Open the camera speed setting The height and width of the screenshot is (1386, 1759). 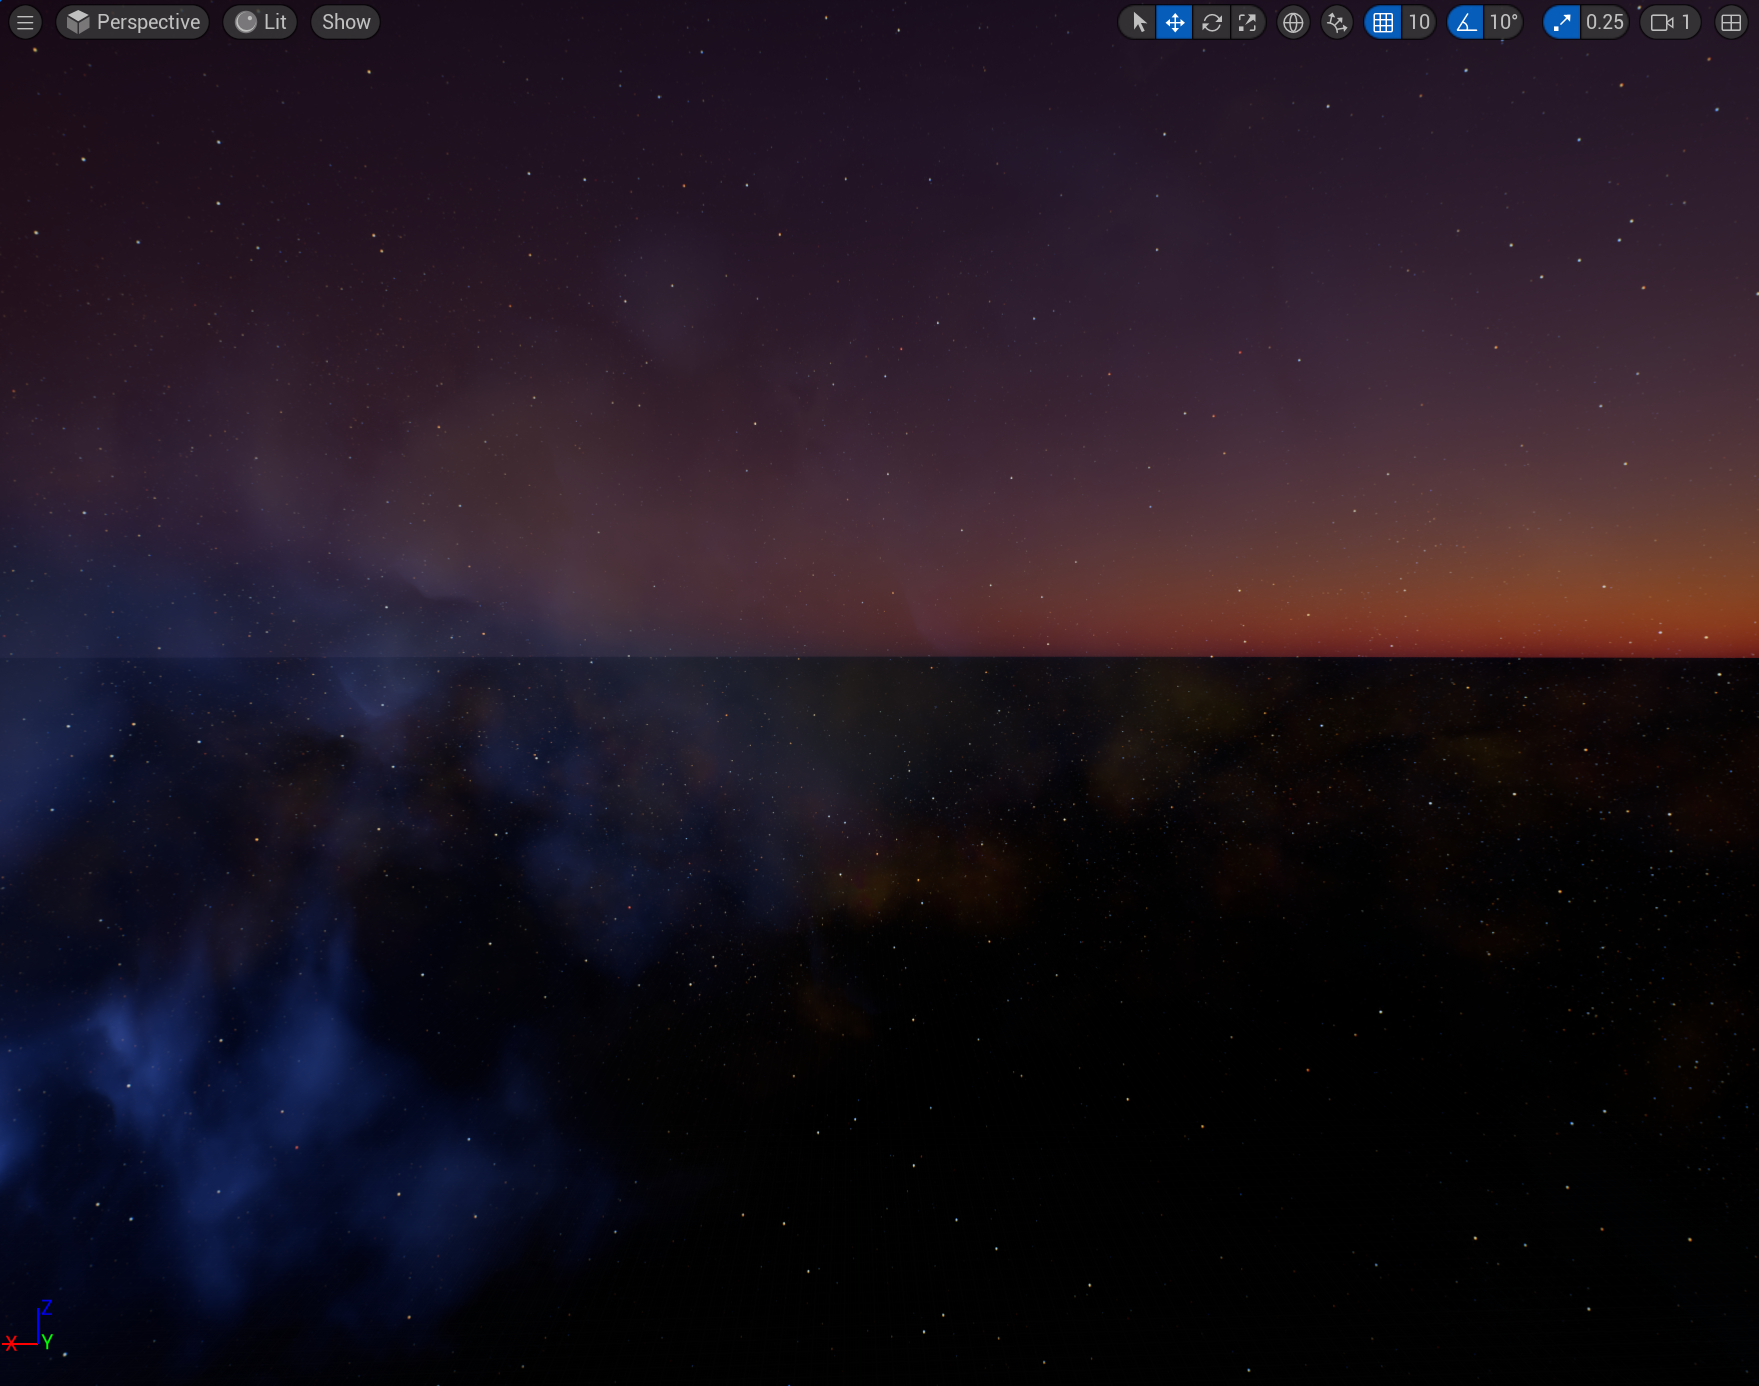pos(1670,22)
